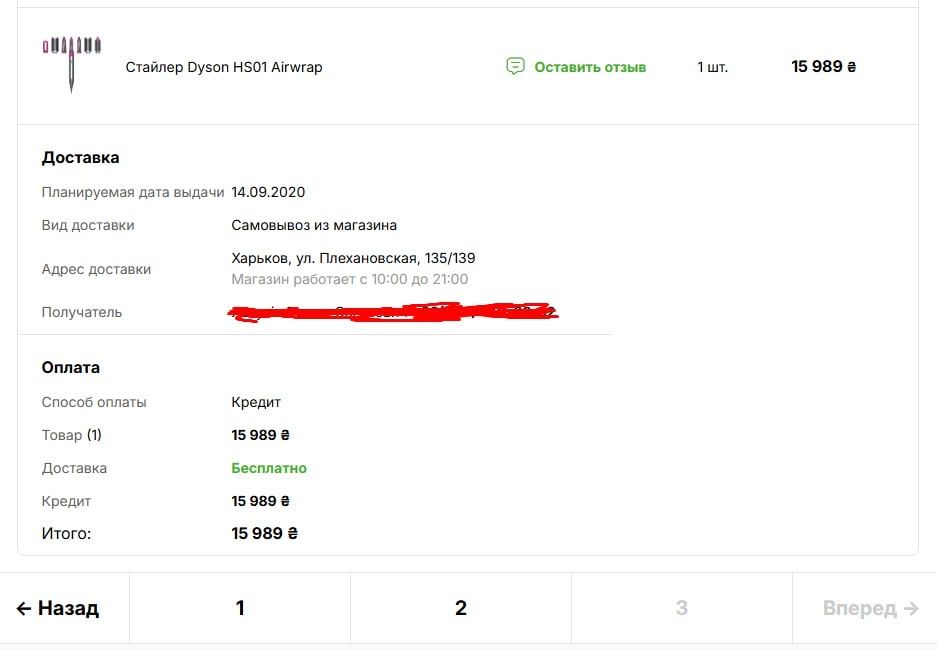Click the green Бесплатно delivery cost
Viewport: 937px width, 650px height.
coord(269,468)
